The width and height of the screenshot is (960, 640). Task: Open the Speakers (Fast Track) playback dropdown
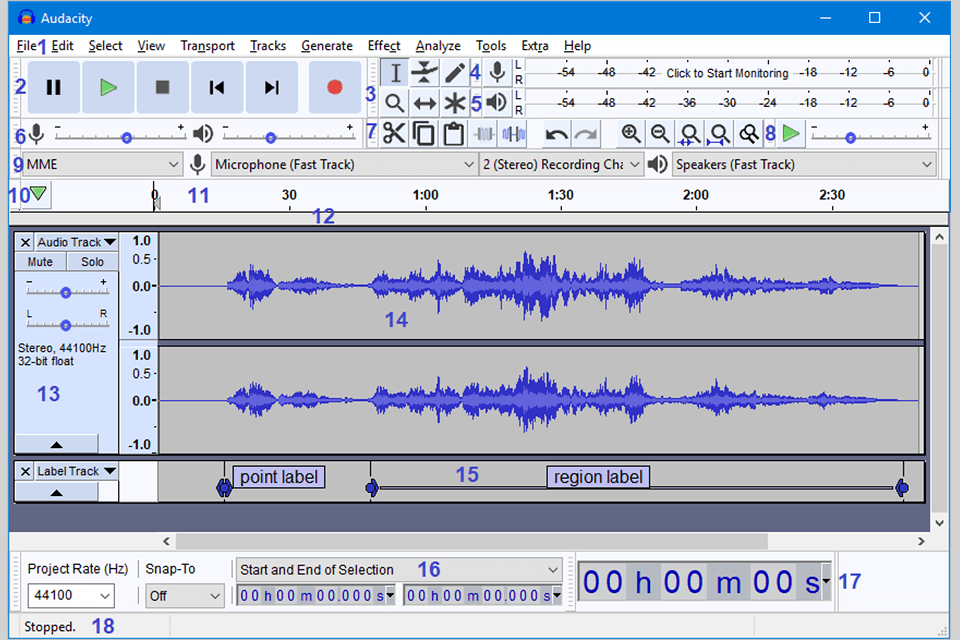804,165
